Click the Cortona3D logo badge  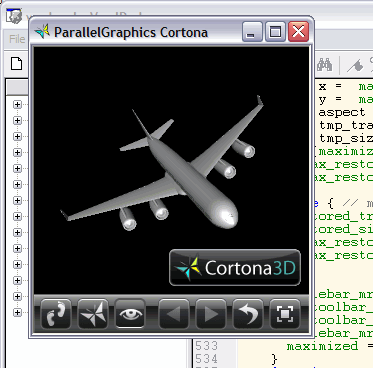tap(235, 268)
